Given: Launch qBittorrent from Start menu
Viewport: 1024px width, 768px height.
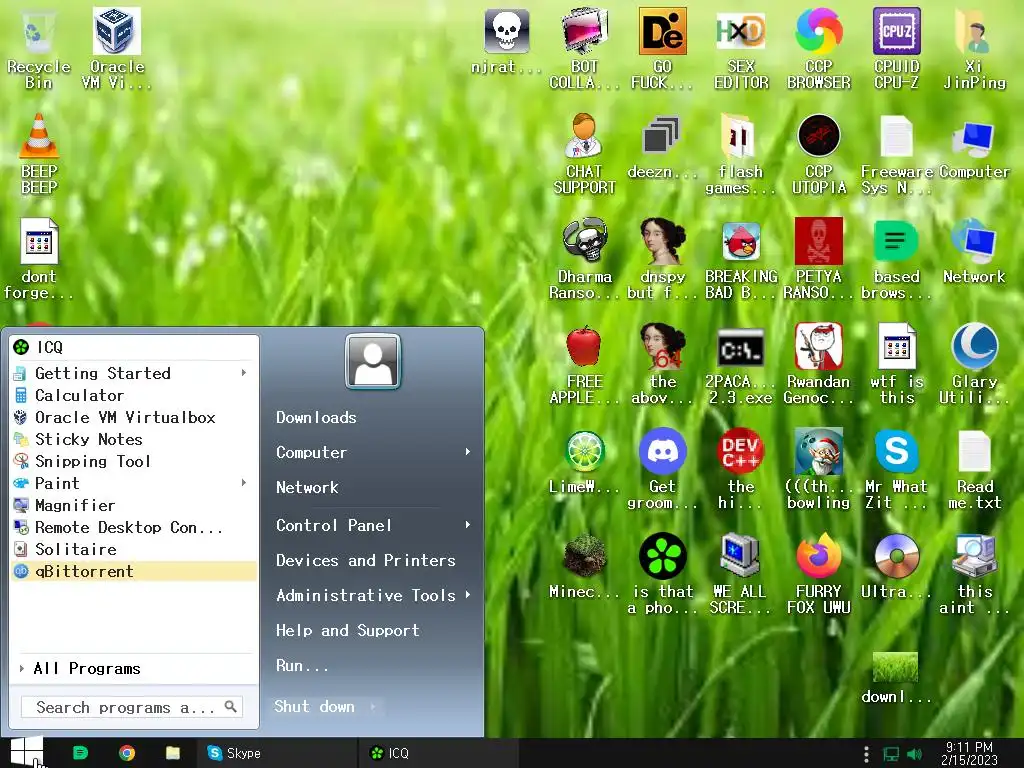Looking at the screenshot, I should point(135,571).
